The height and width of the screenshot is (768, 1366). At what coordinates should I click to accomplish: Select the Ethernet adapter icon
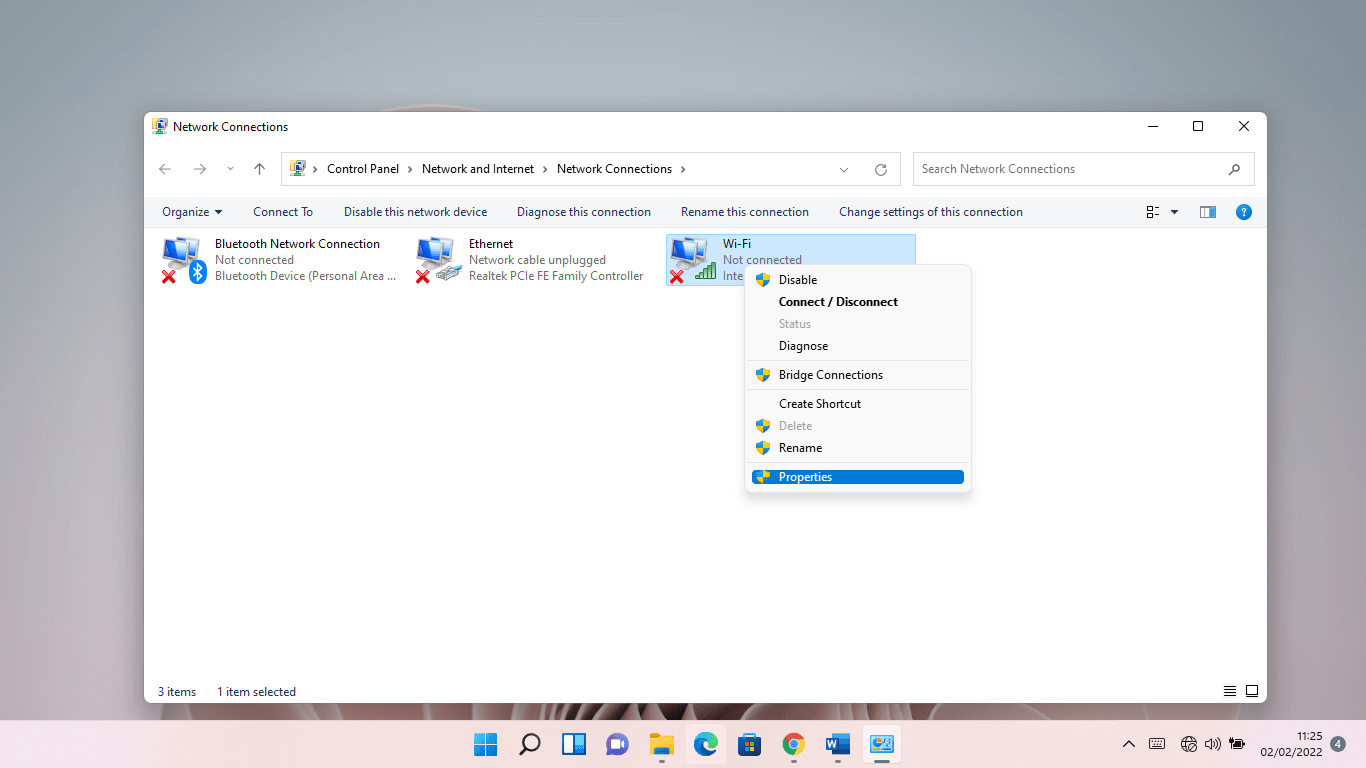tap(438, 260)
